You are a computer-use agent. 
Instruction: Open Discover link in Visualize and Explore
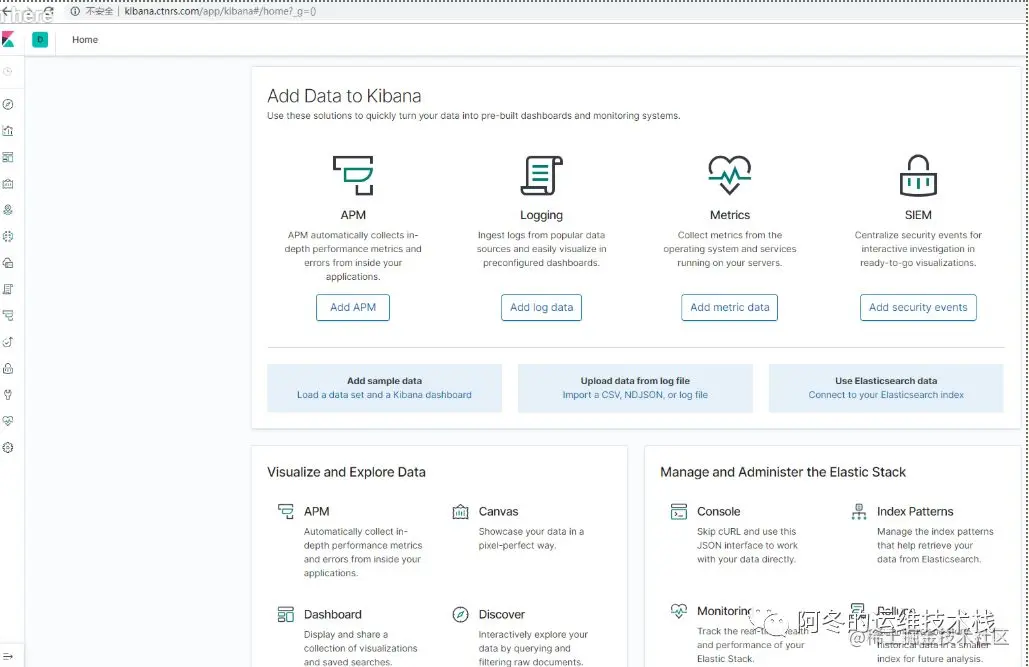coord(501,614)
